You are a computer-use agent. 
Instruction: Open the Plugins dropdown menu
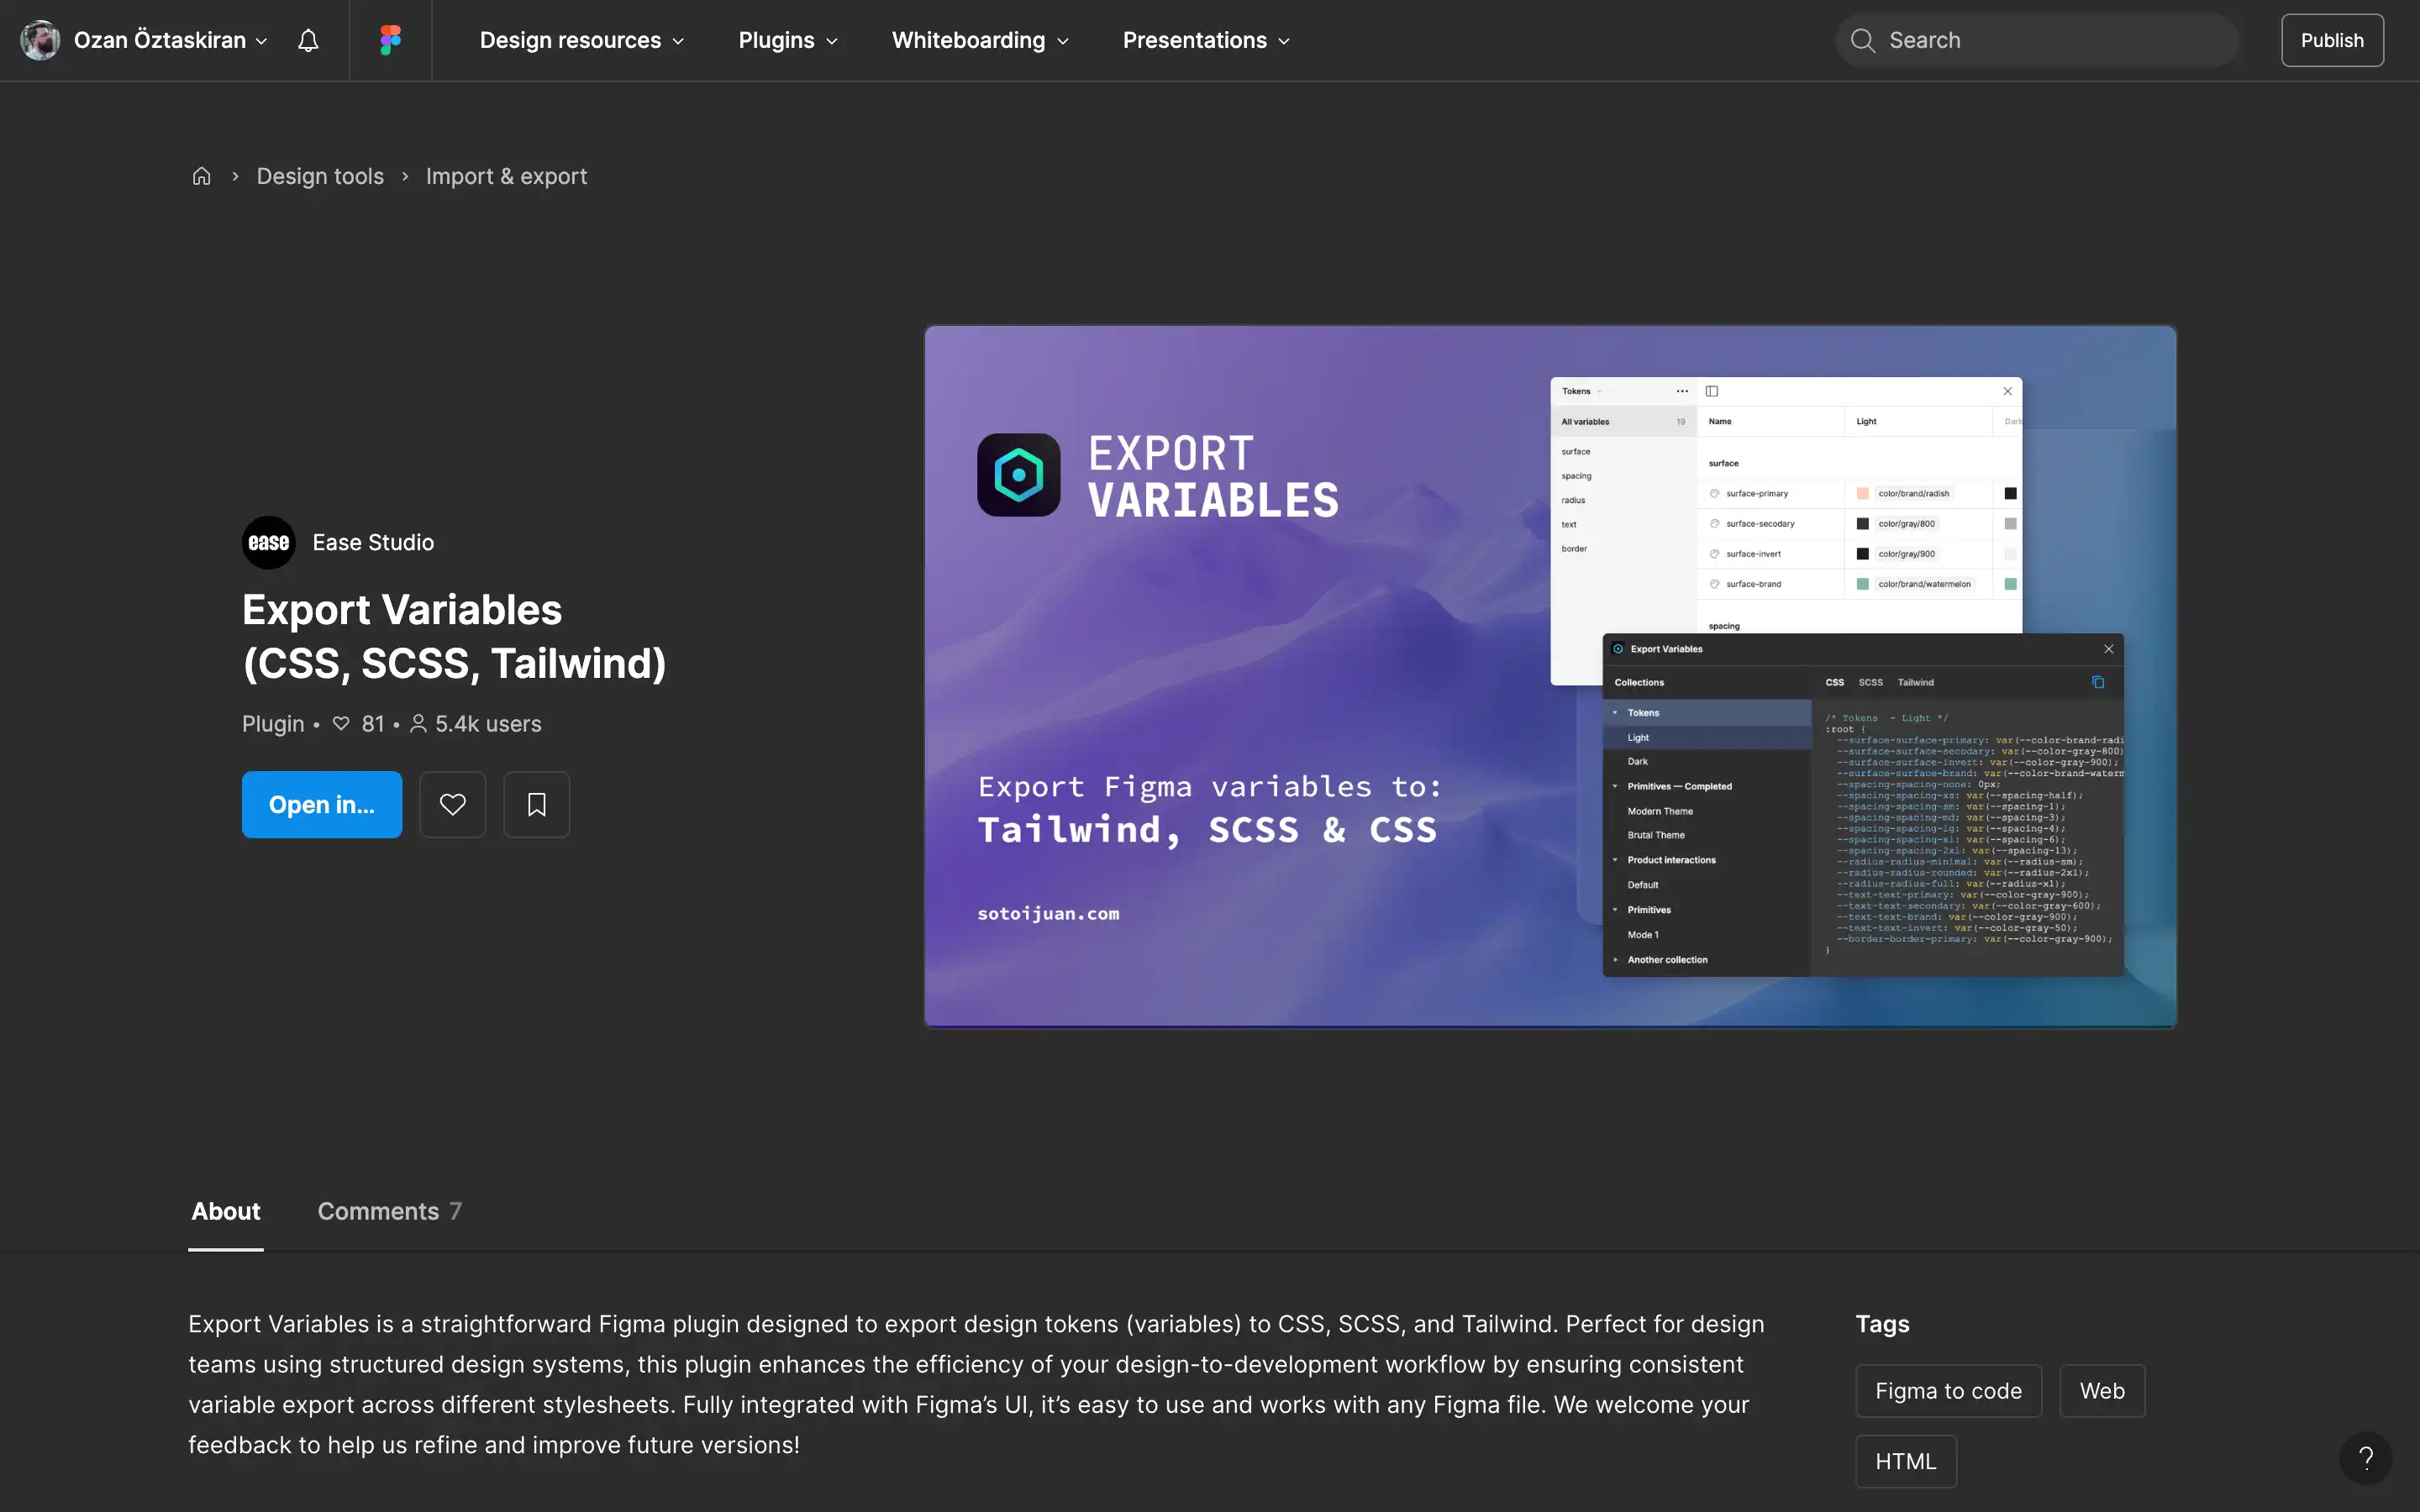pyautogui.click(x=788, y=40)
